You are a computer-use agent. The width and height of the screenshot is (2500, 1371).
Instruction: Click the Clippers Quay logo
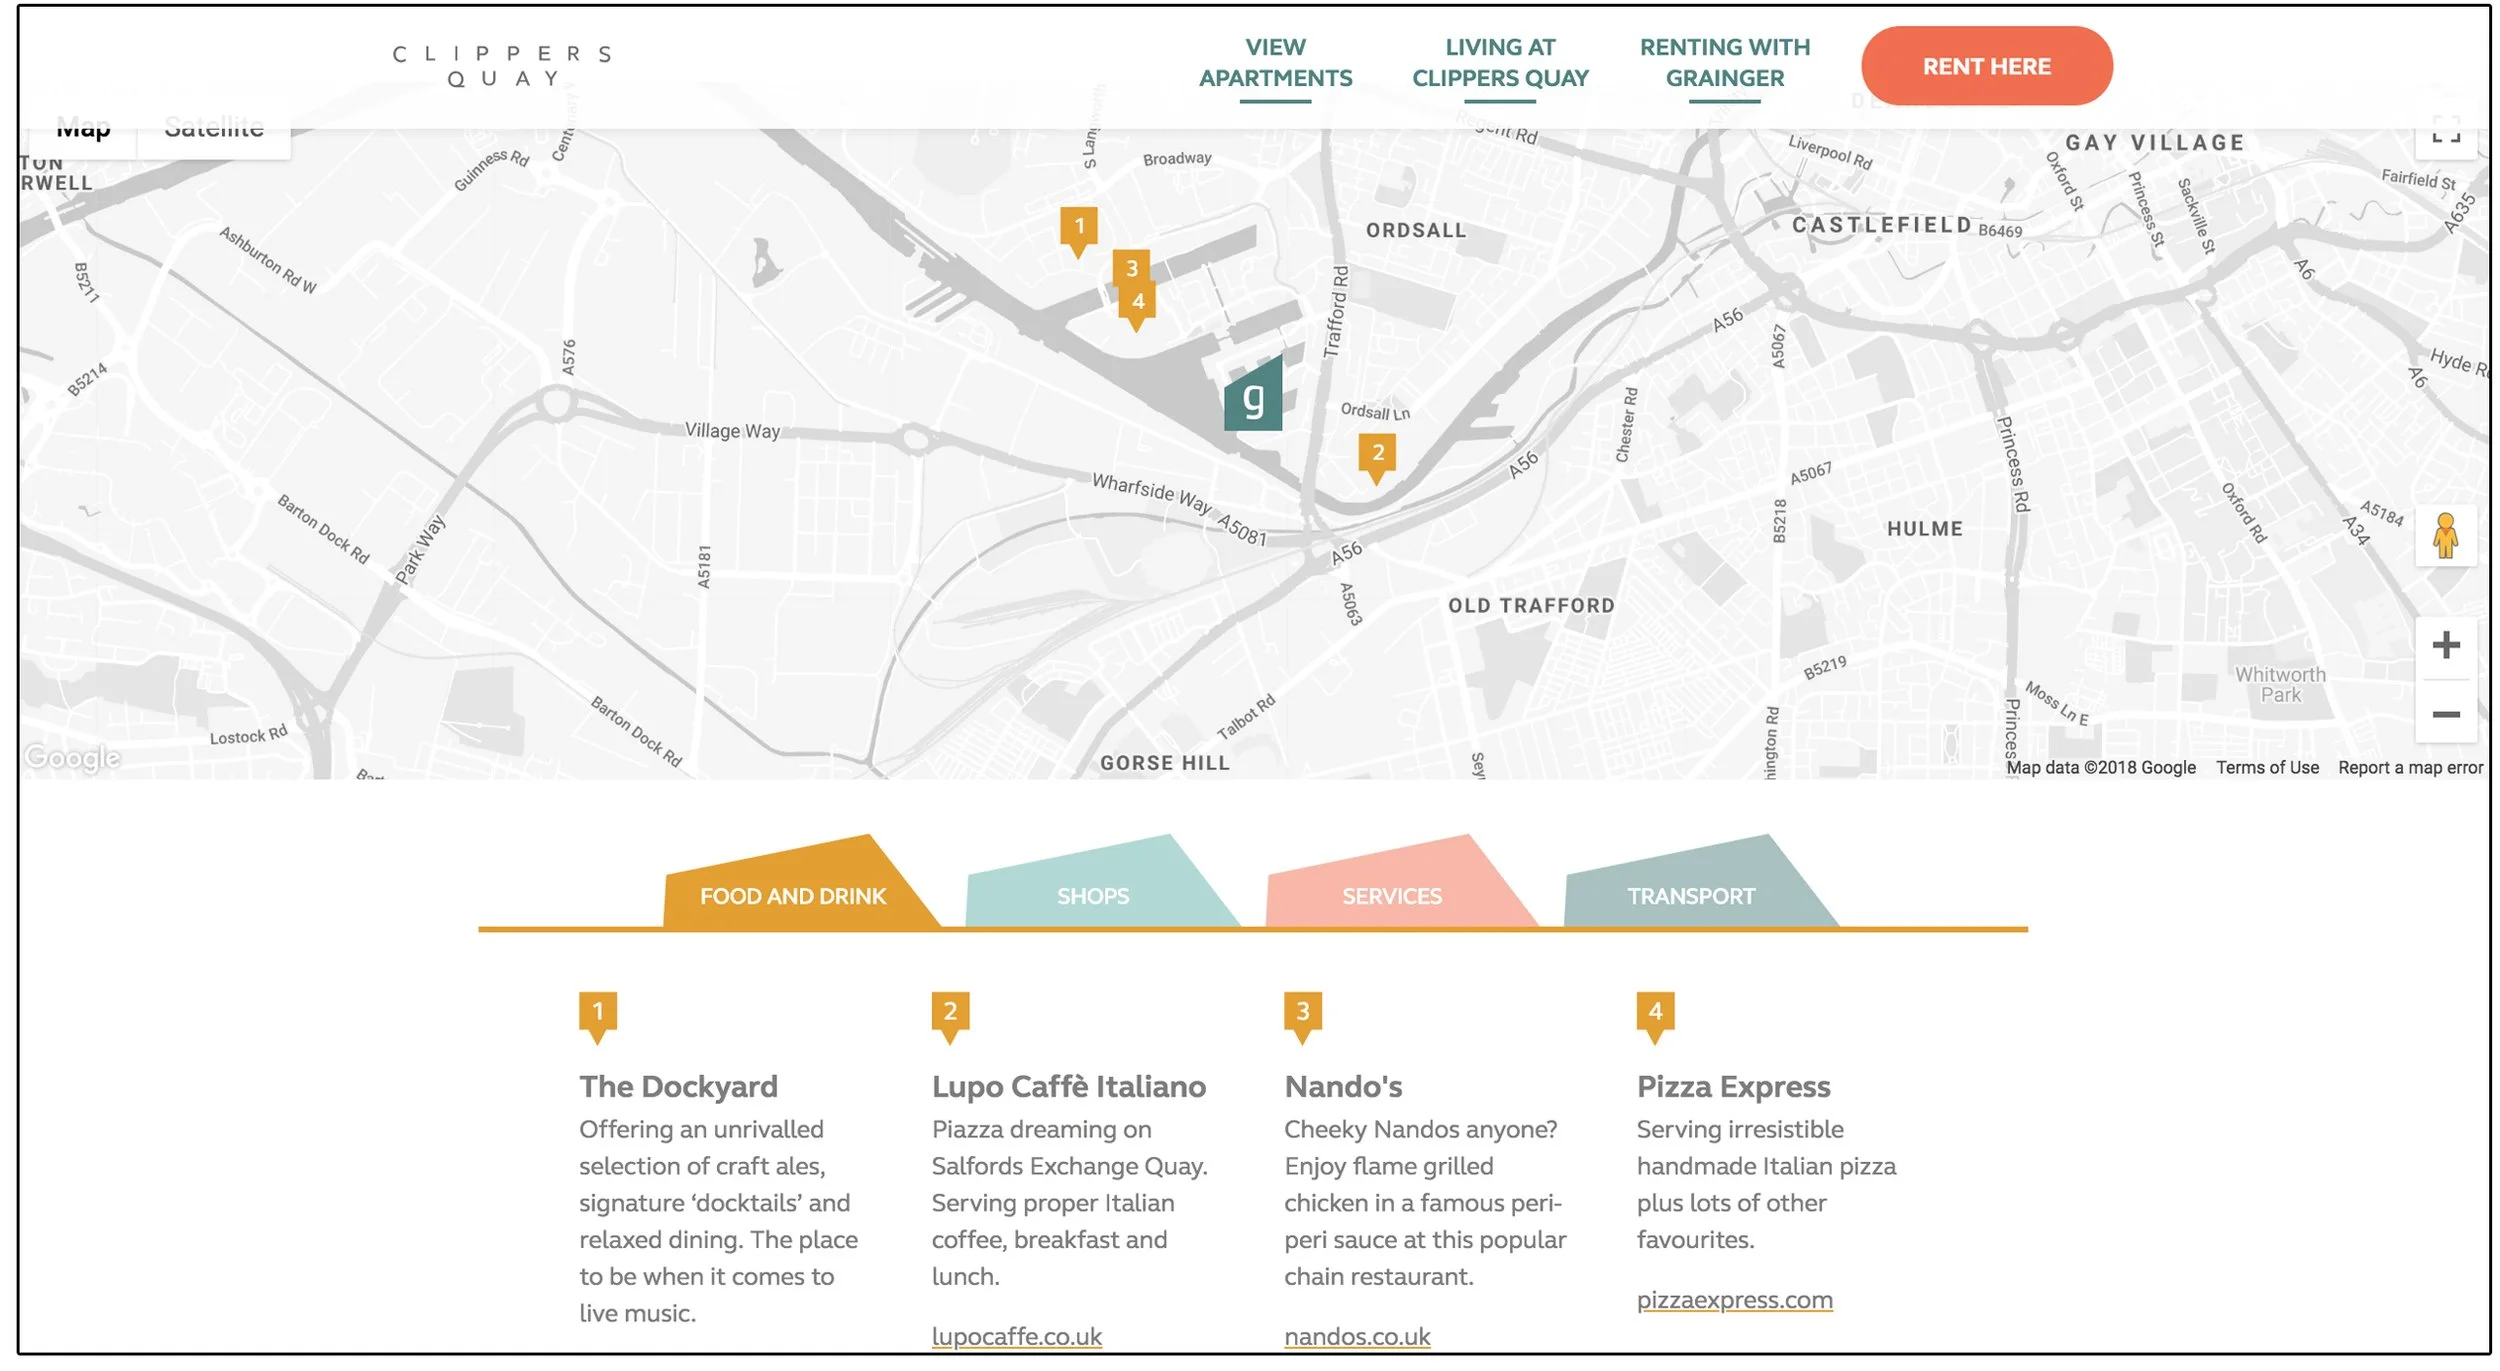(503, 66)
